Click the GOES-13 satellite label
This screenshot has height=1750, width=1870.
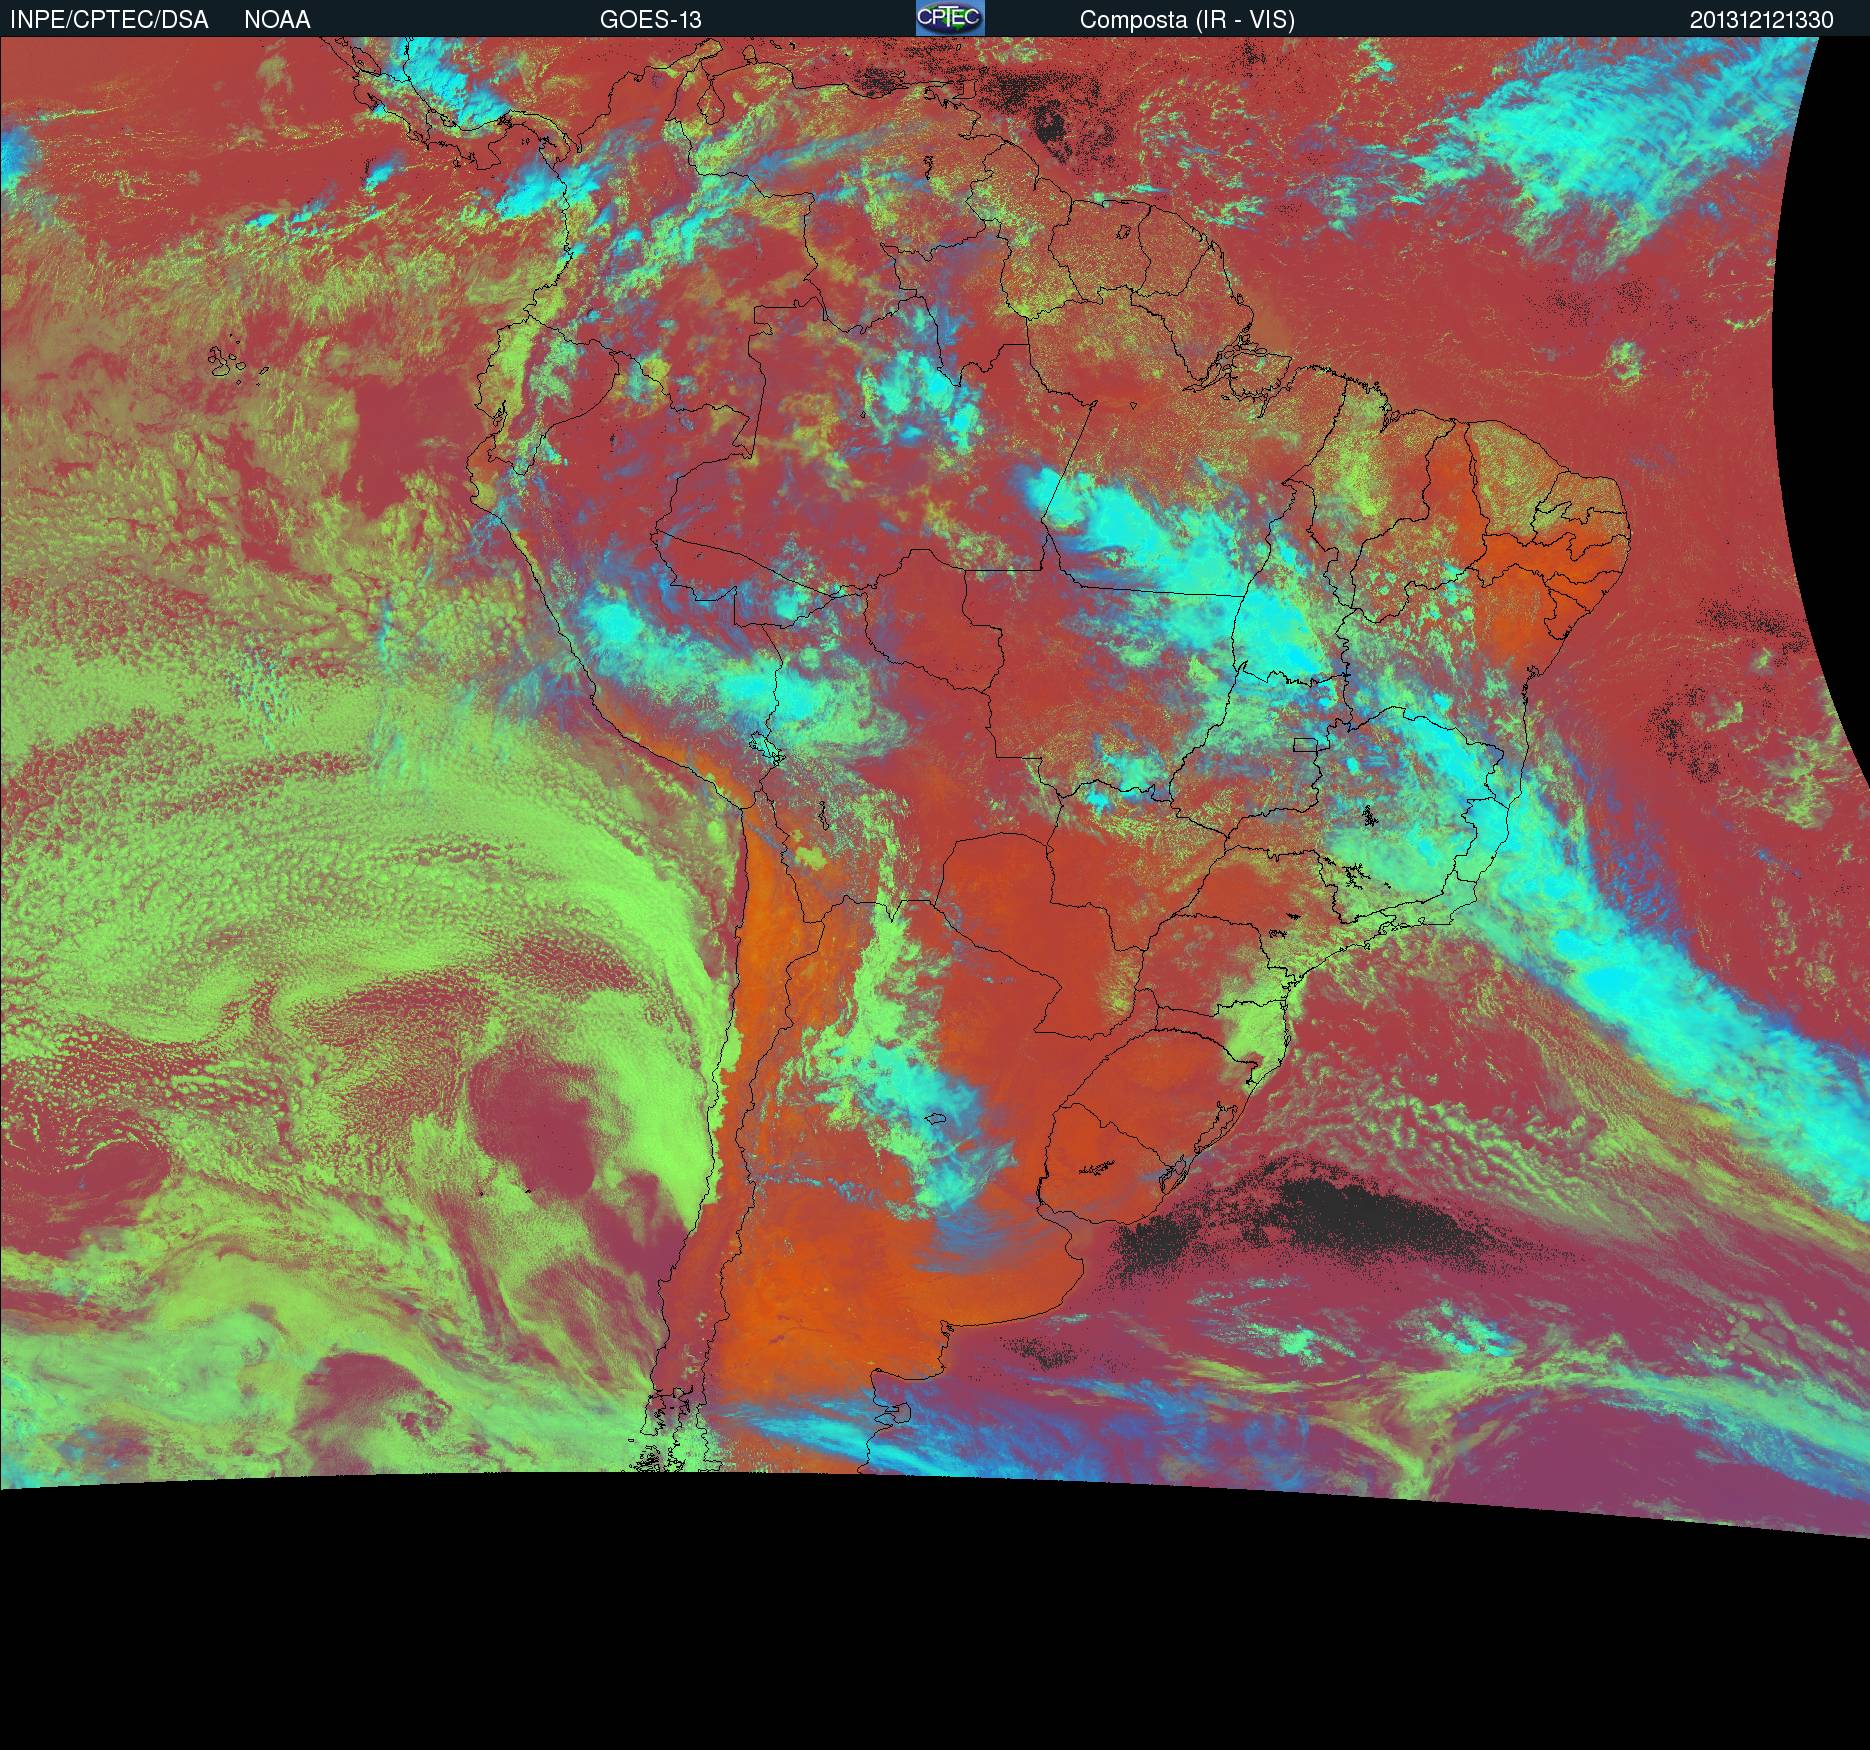point(650,20)
